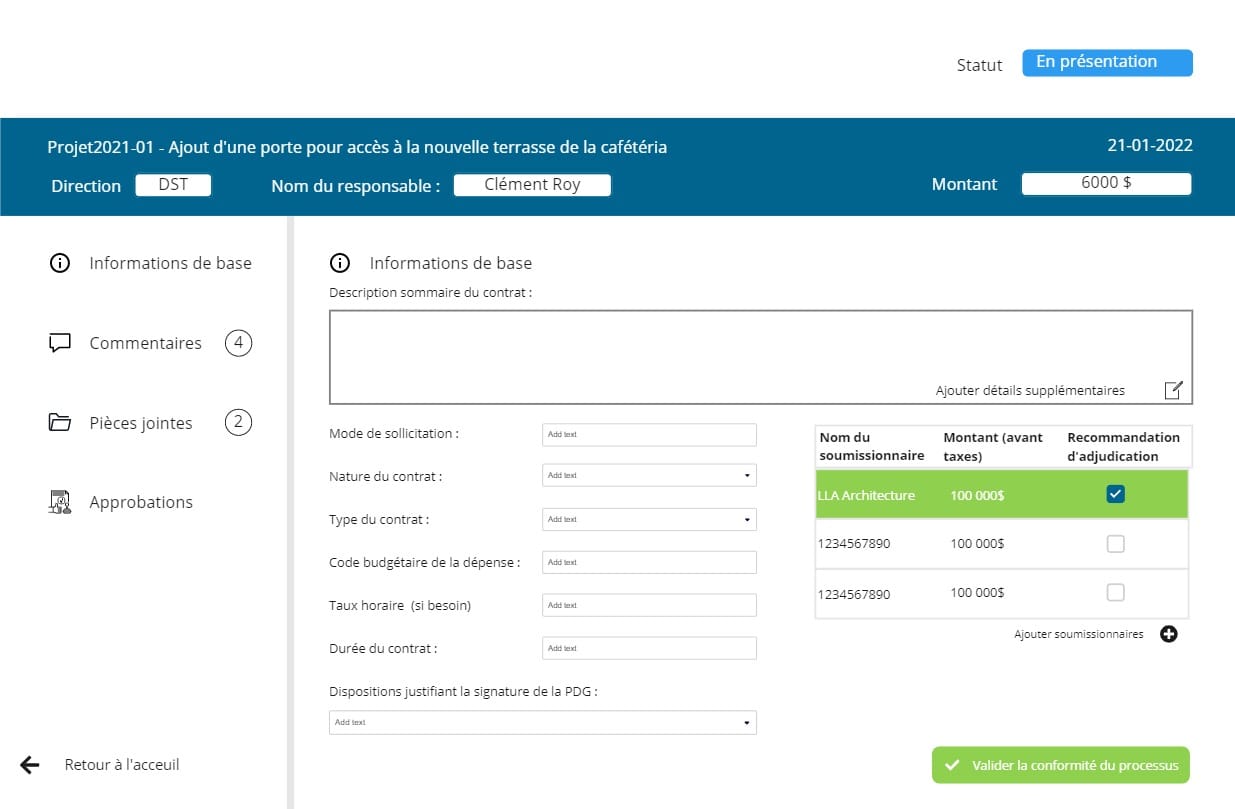The width and height of the screenshot is (1235, 809).
Task: Click the folder icon for Pièces jointes
Action: tap(60, 423)
